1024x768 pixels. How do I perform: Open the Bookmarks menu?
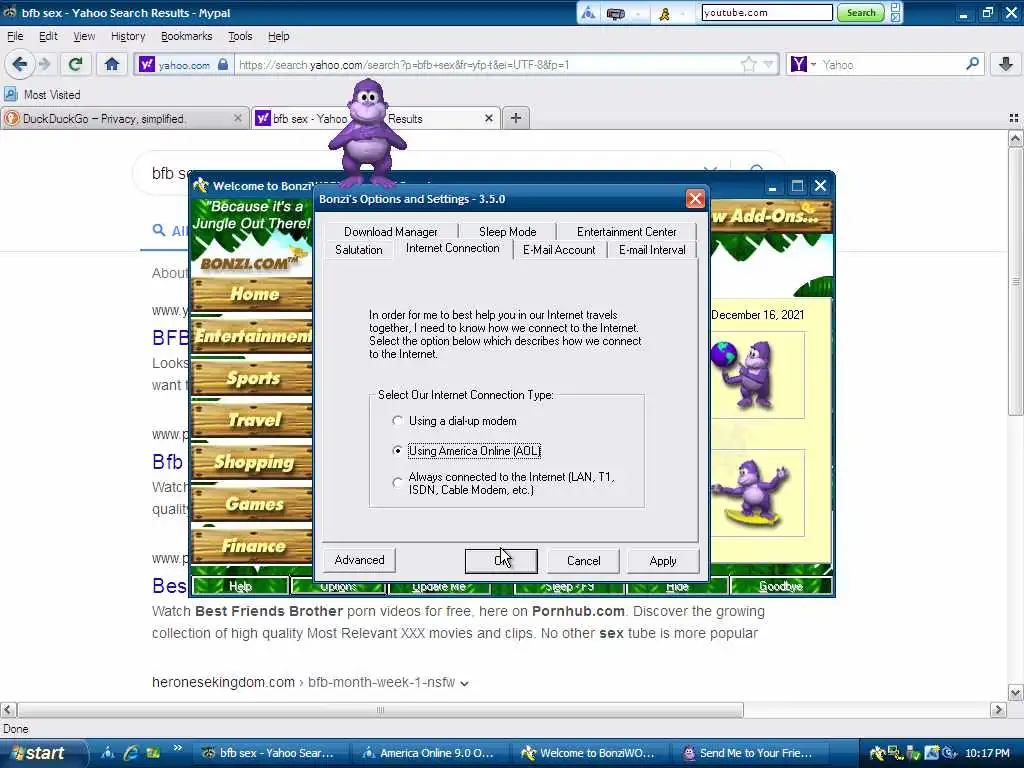tap(186, 36)
